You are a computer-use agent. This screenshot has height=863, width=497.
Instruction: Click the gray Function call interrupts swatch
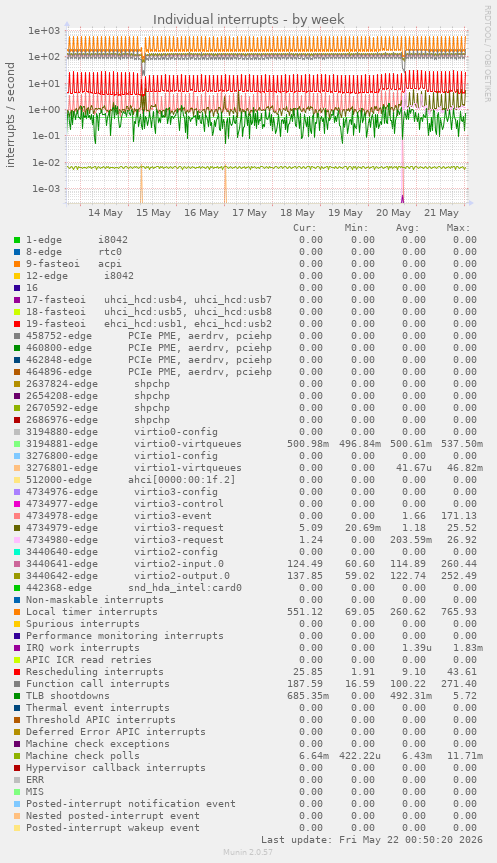tap(17, 684)
